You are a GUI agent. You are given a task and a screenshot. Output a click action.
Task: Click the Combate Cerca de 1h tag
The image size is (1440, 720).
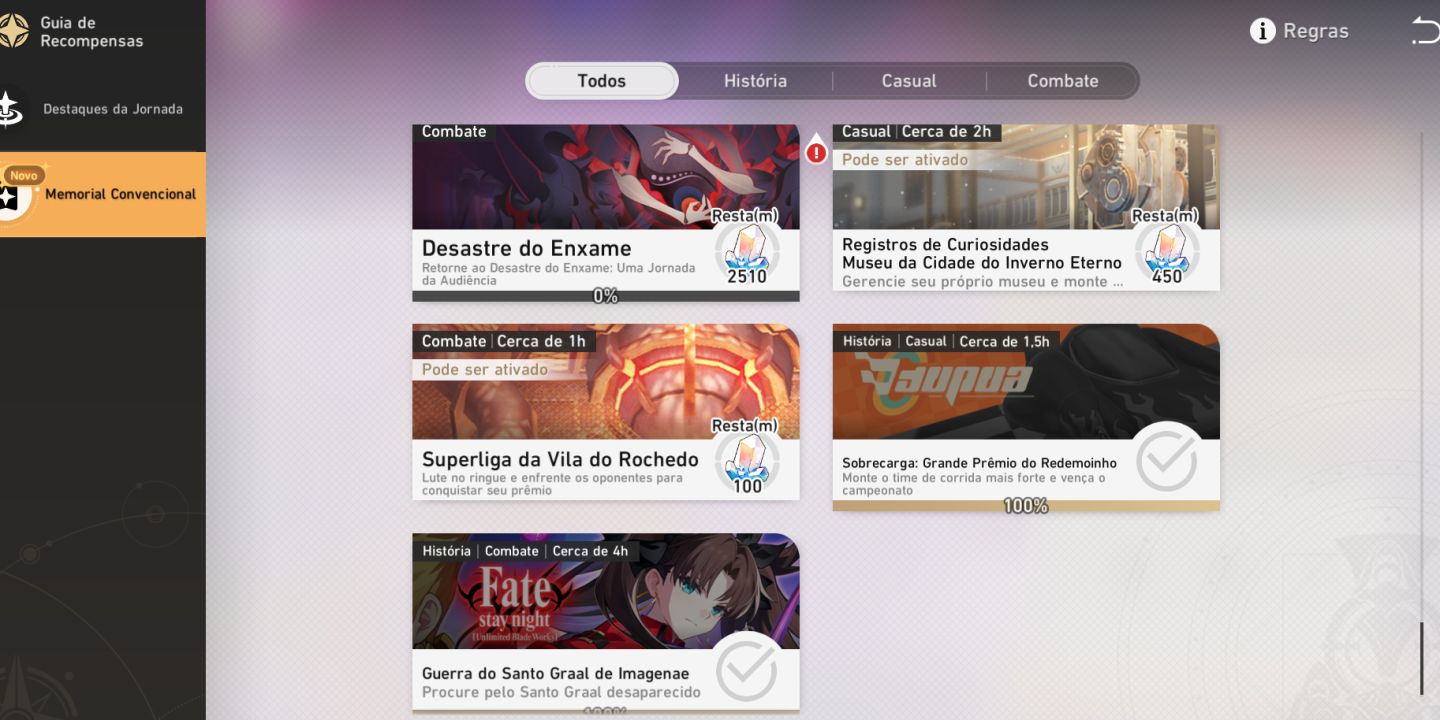click(504, 341)
